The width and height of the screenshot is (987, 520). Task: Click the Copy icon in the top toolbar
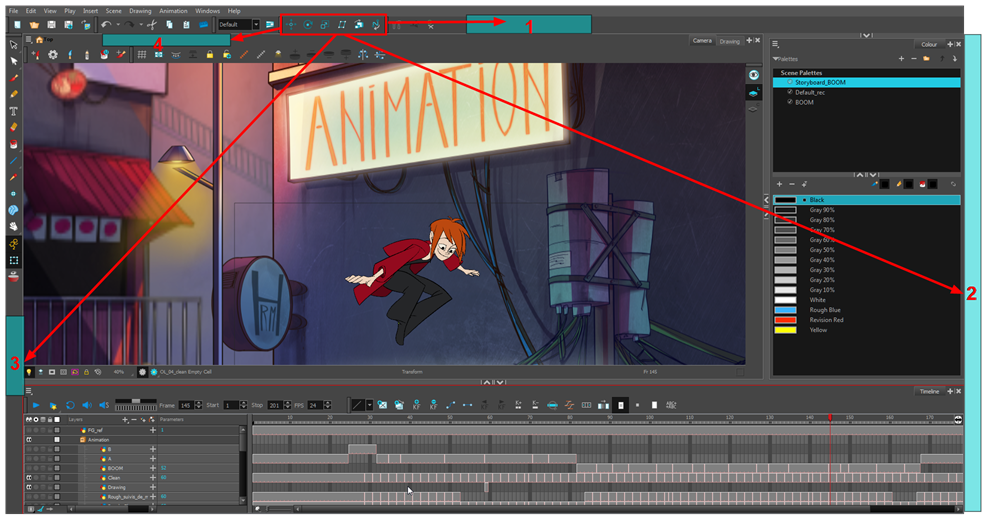pos(169,25)
